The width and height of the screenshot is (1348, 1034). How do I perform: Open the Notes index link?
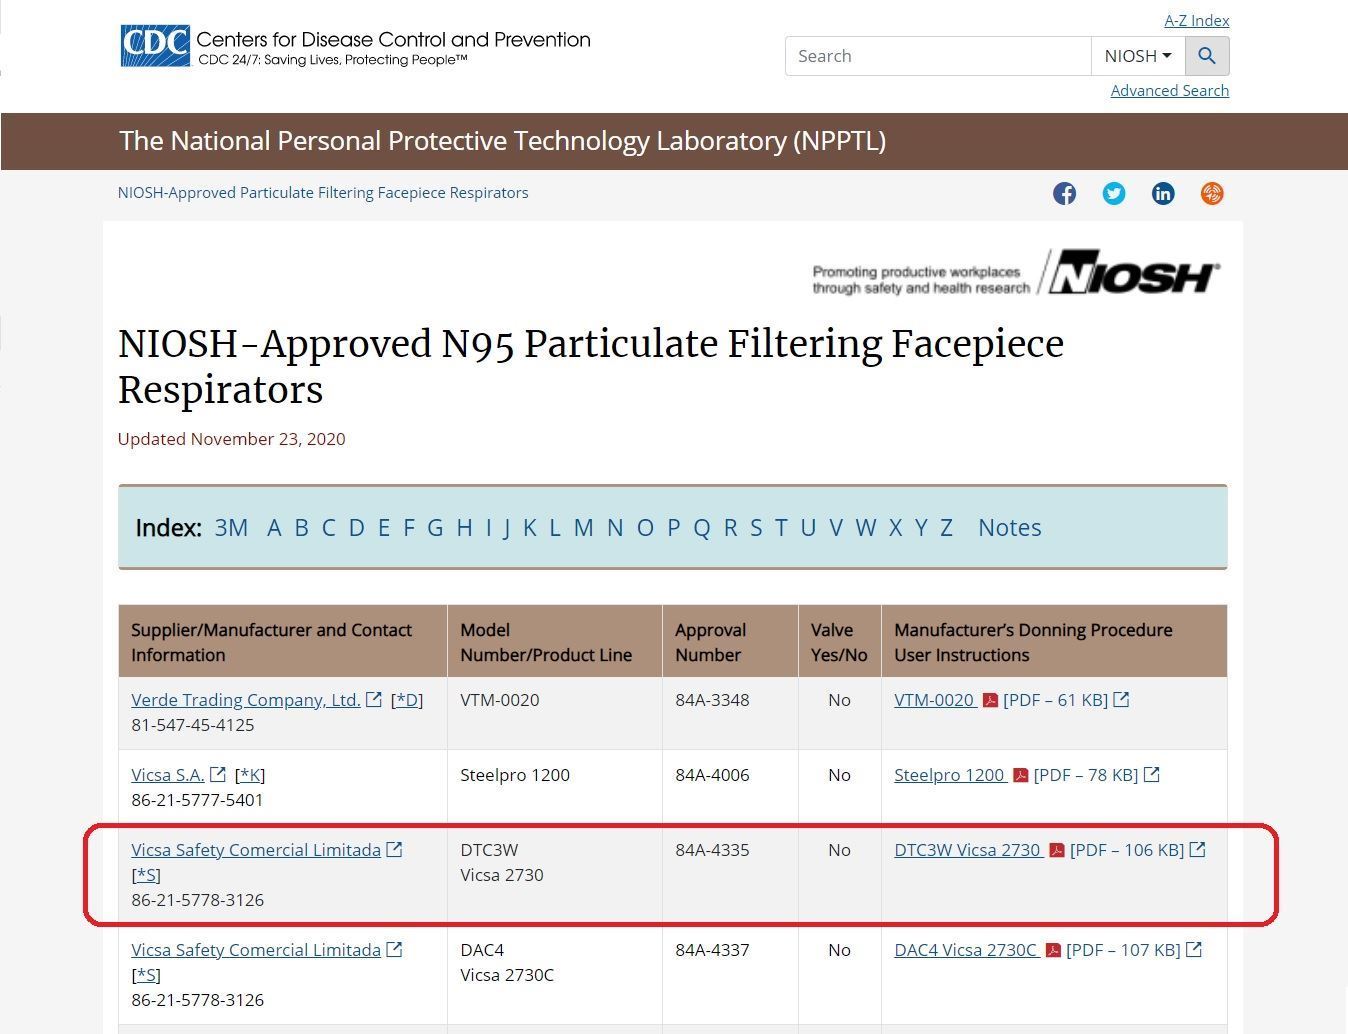pyautogui.click(x=1010, y=528)
